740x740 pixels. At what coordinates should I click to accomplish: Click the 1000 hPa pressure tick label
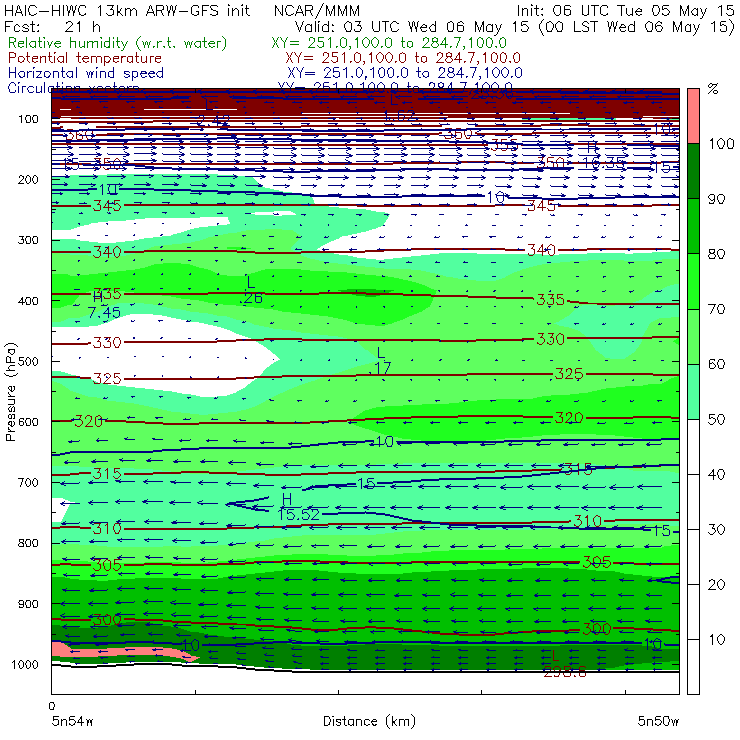click(x=25, y=664)
